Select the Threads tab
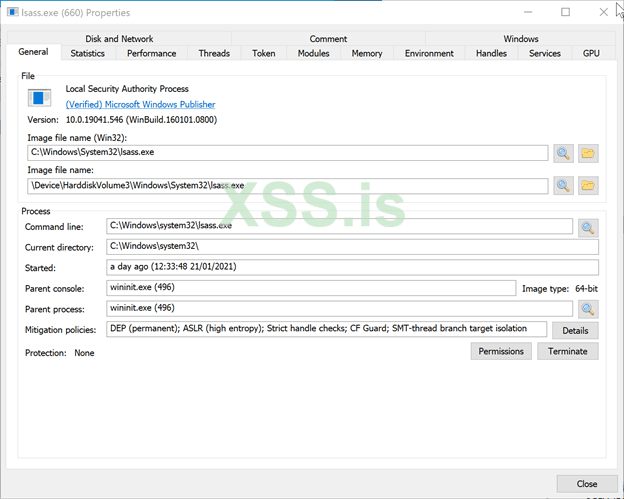 214,53
